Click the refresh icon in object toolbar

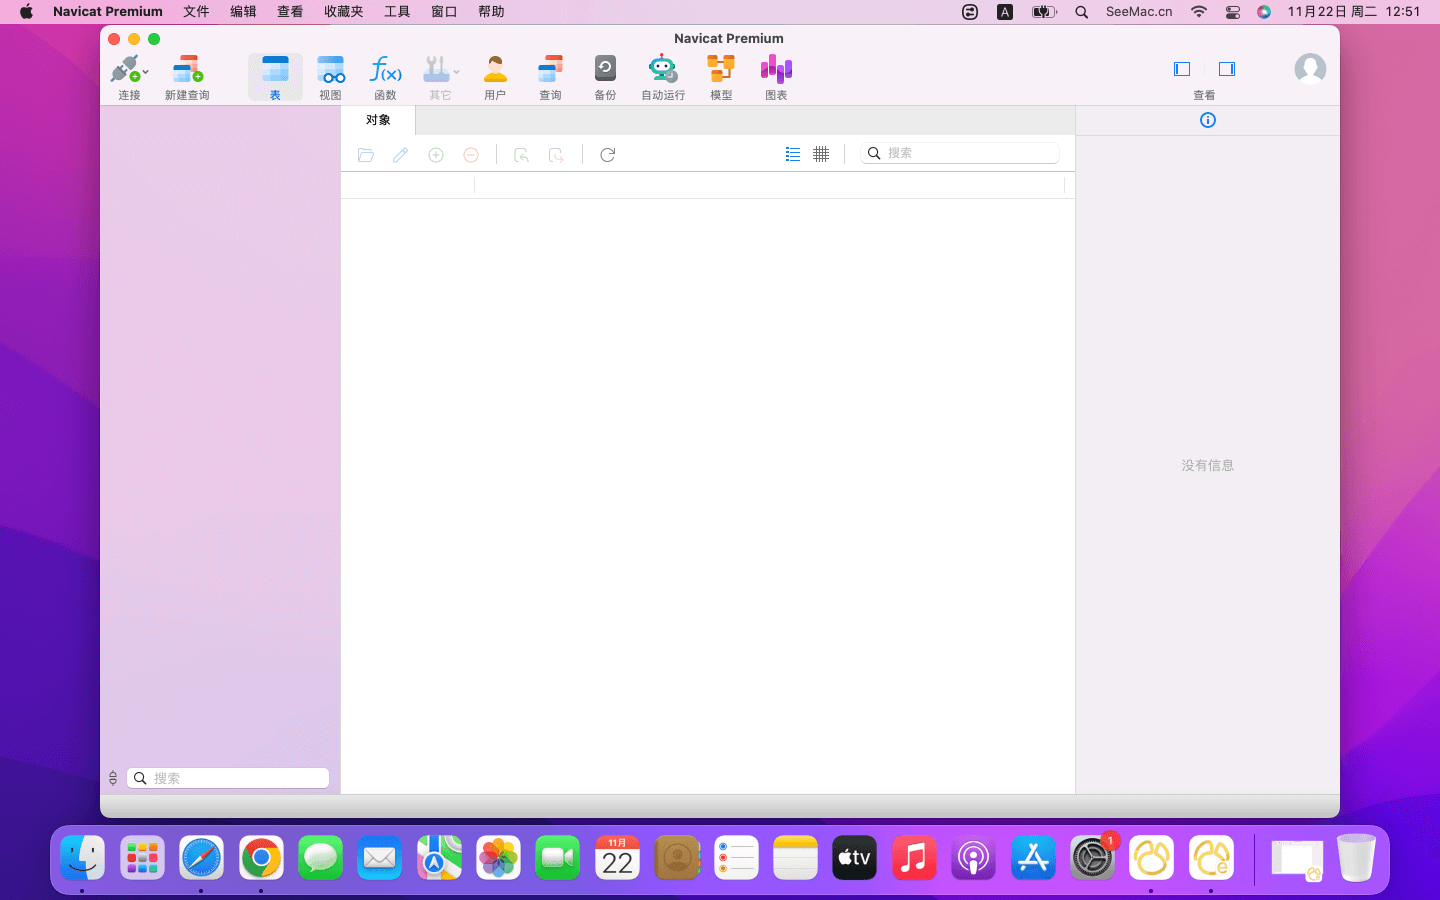608,155
